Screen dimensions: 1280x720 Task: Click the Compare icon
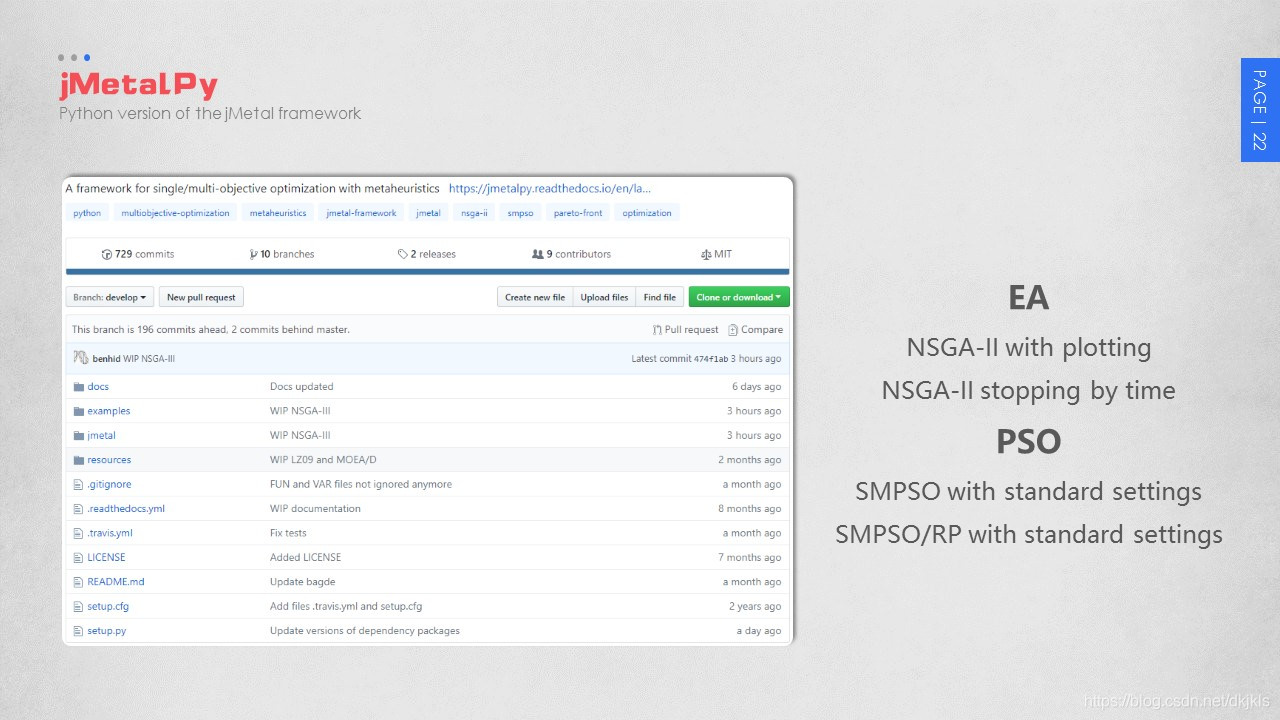tap(733, 330)
